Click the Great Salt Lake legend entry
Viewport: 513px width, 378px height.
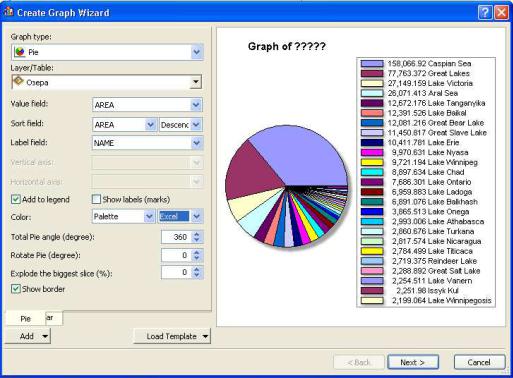point(436,271)
